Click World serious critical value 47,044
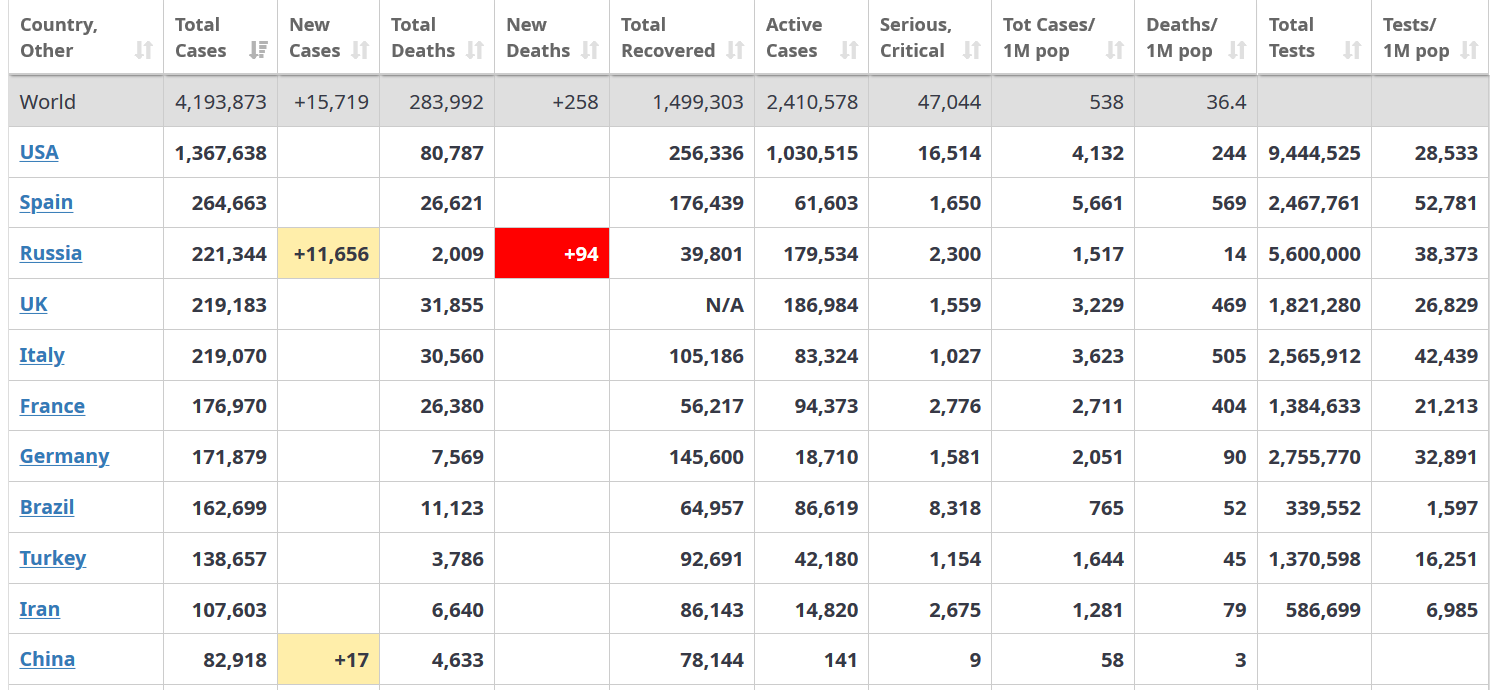The height and width of the screenshot is (690, 1490). pyautogui.click(x=948, y=102)
